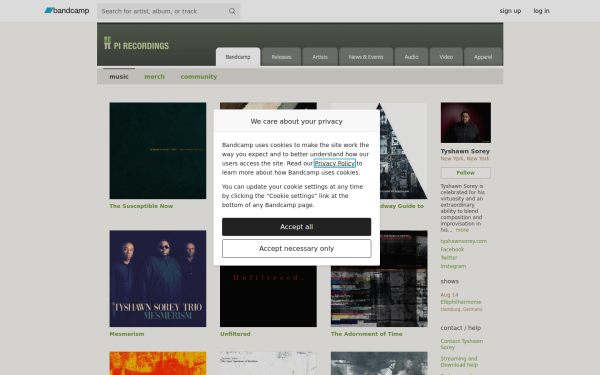Click Accept necessary only button

297,248
